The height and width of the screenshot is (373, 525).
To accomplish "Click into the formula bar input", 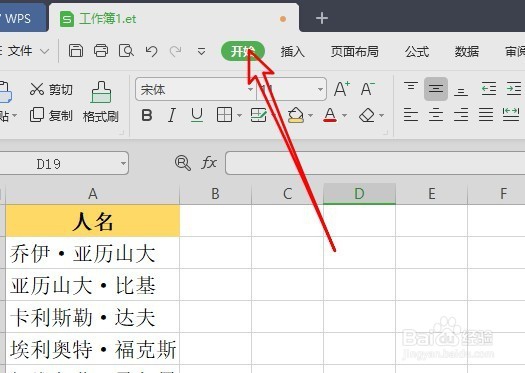I will (375, 163).
